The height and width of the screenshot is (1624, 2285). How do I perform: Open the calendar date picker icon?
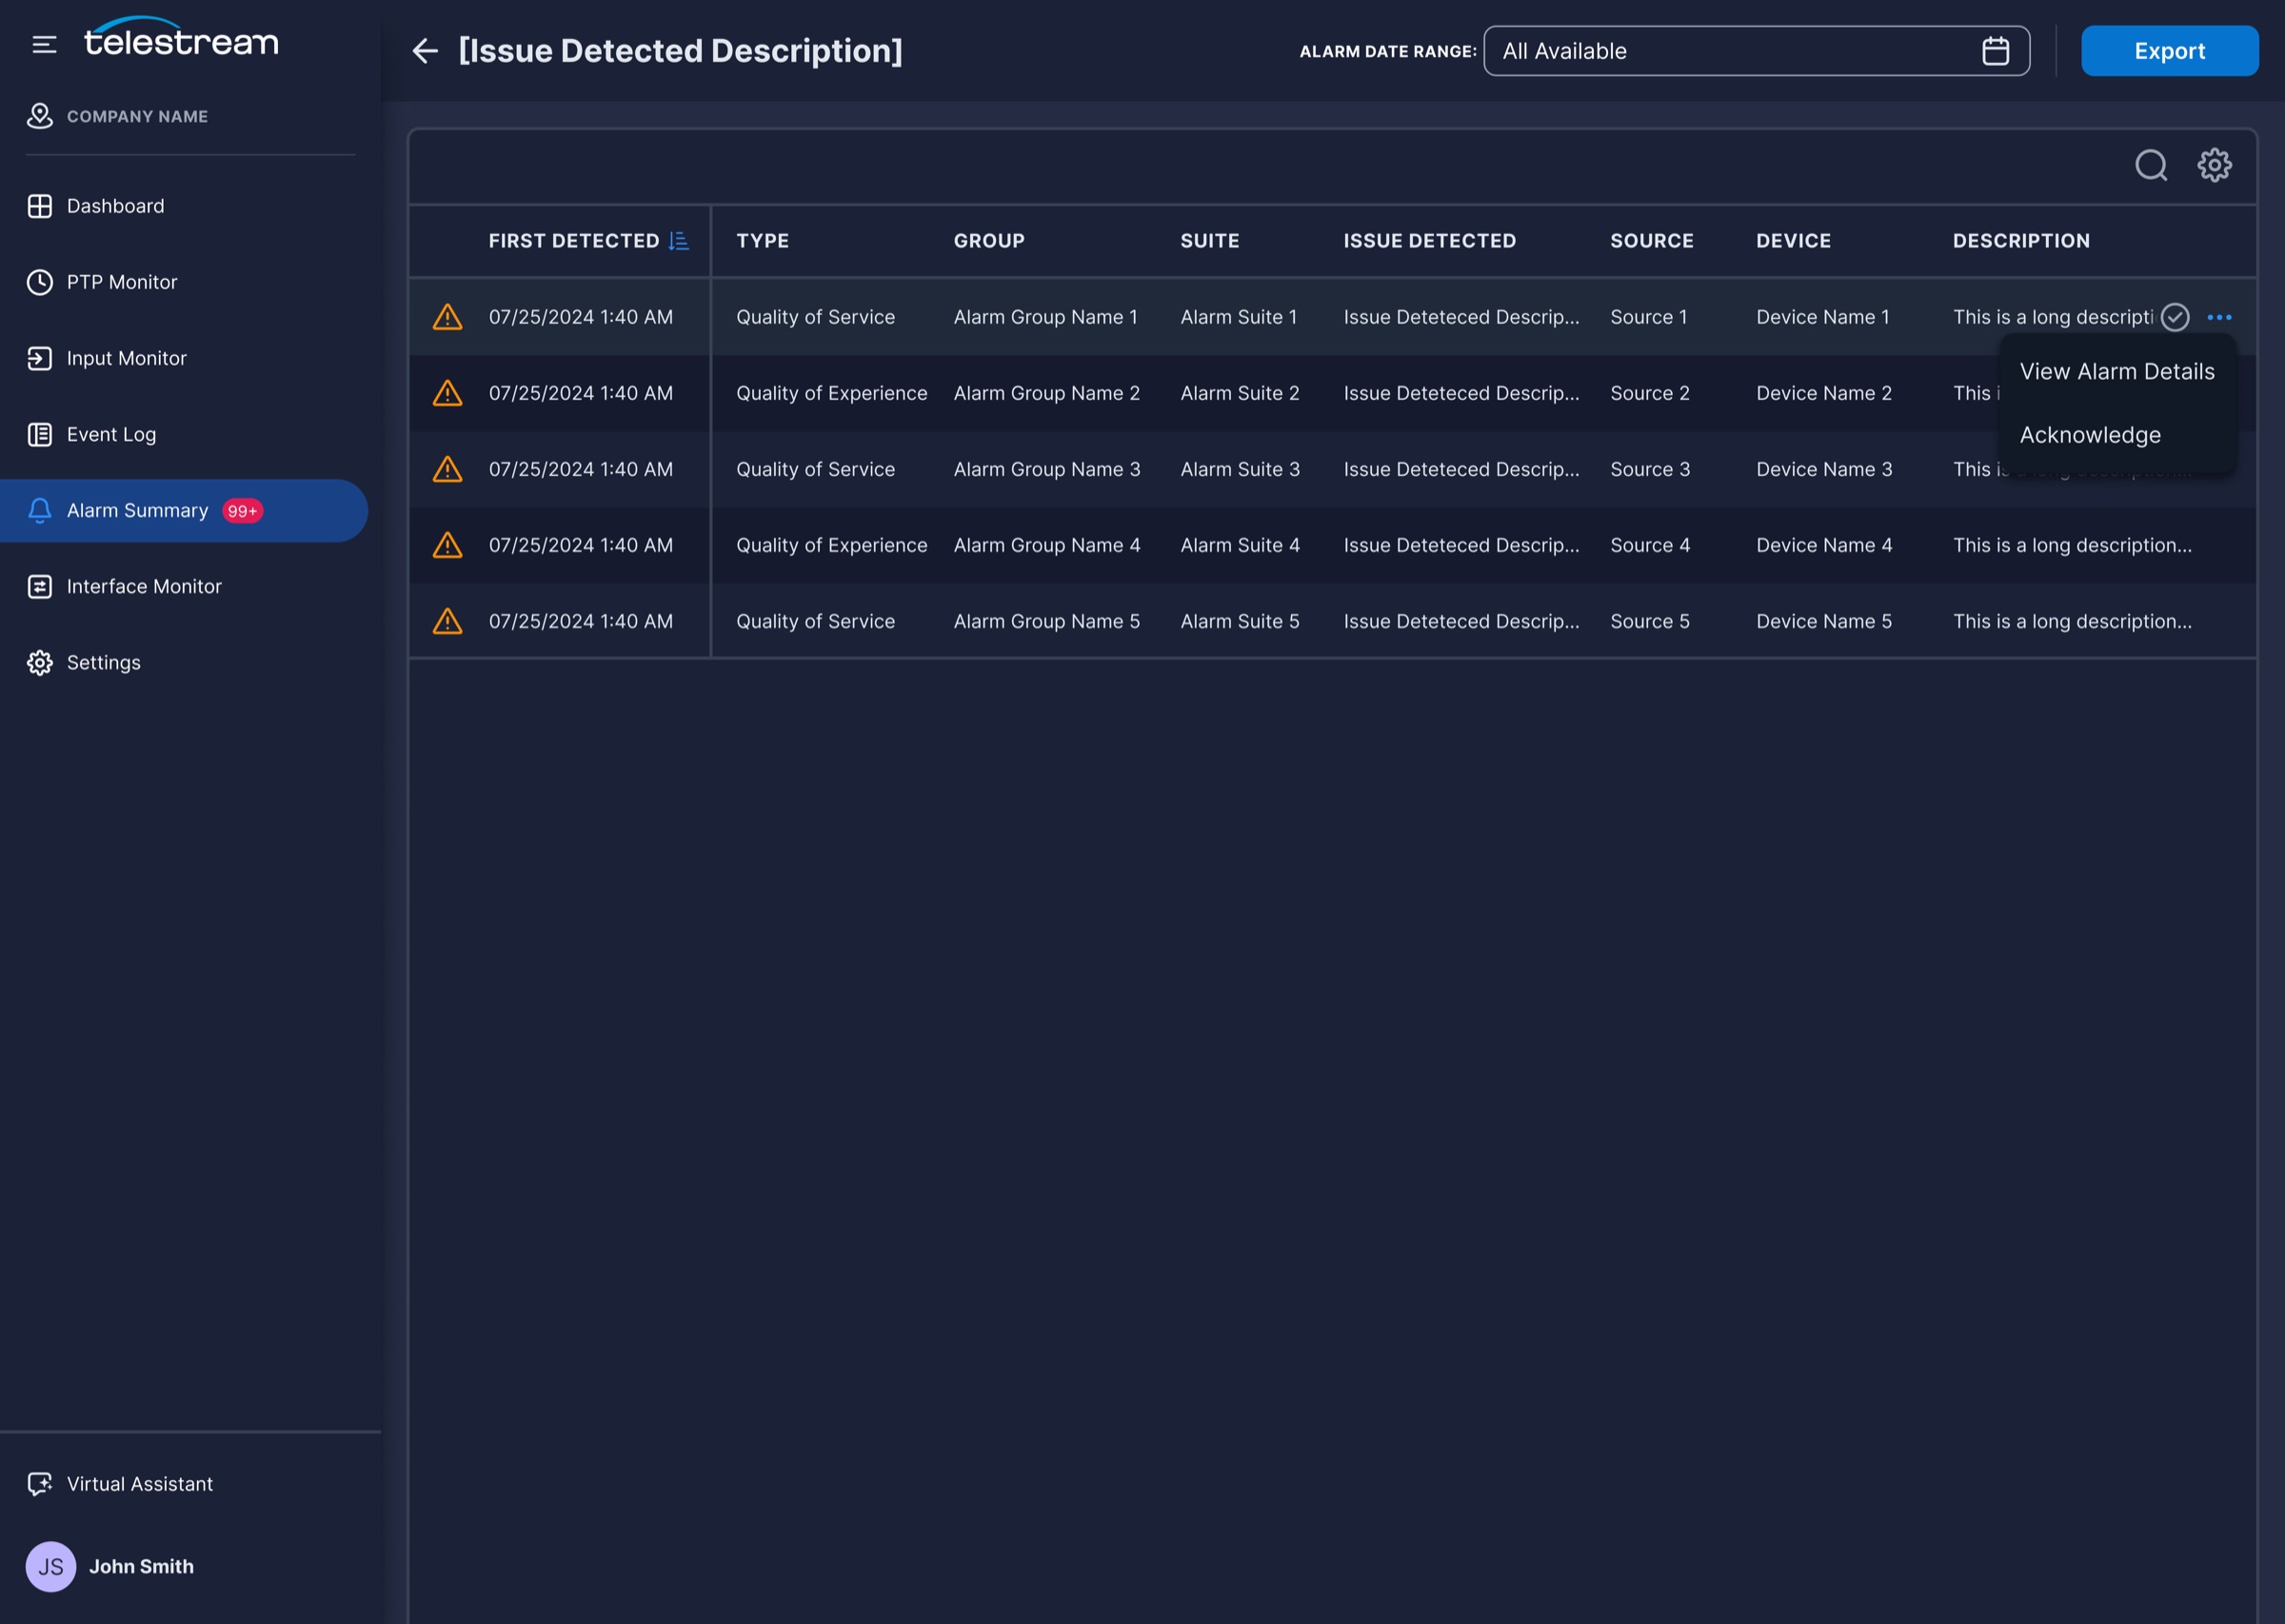tap(1995, 51)
